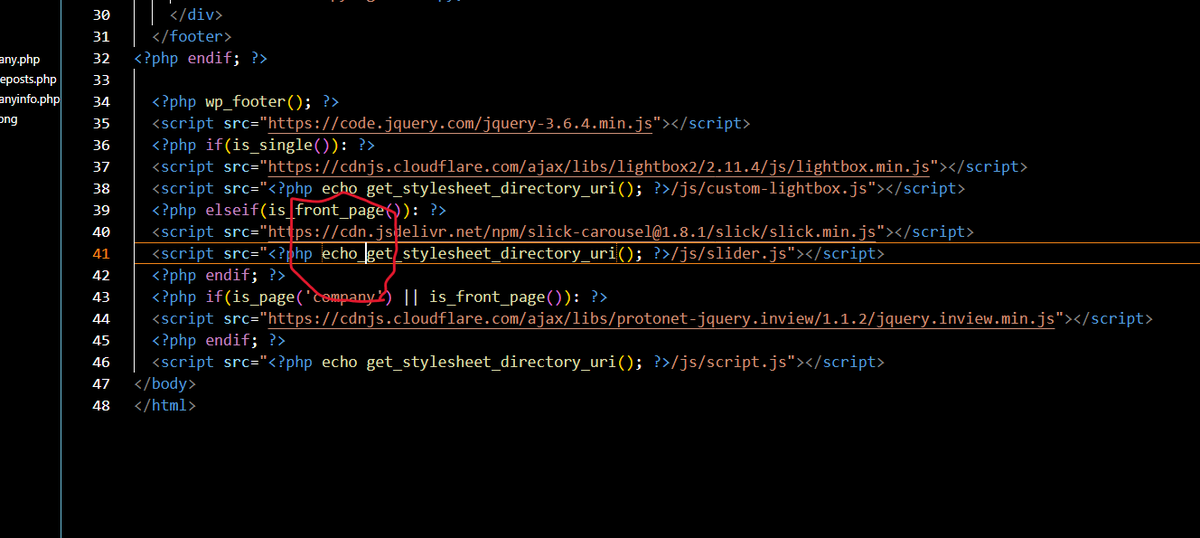This screenshot has height=538, width=1200.
Task: Click the jquery-3.6.4.min.js URL
Action: coord(462,124)
